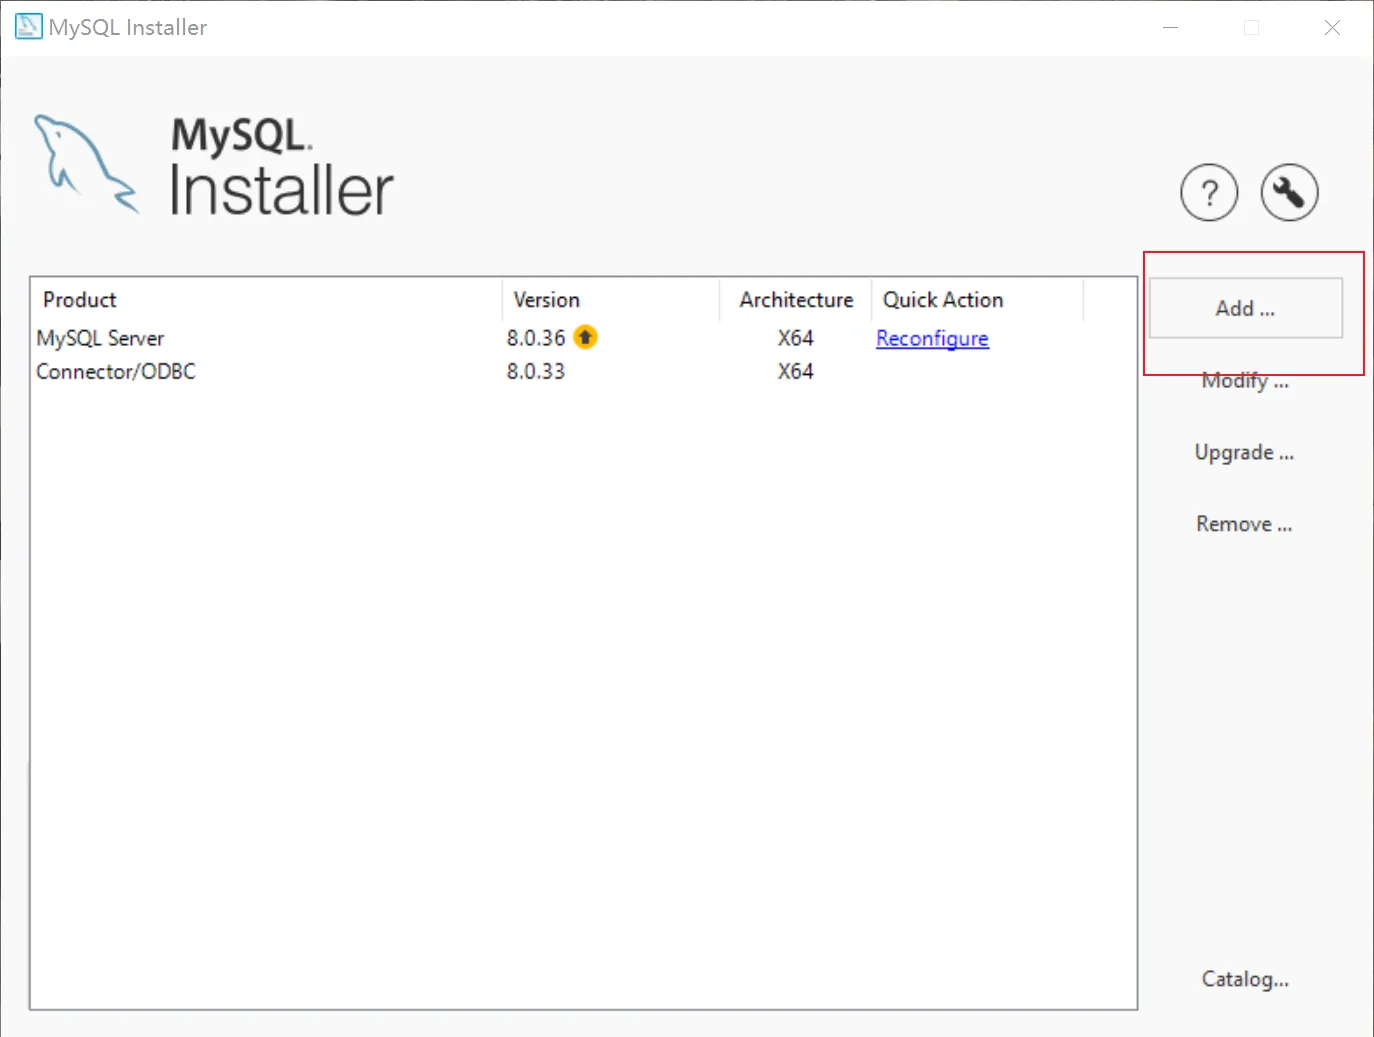
Task: Select the MySQL Server row
Action: tap(584, 338)
